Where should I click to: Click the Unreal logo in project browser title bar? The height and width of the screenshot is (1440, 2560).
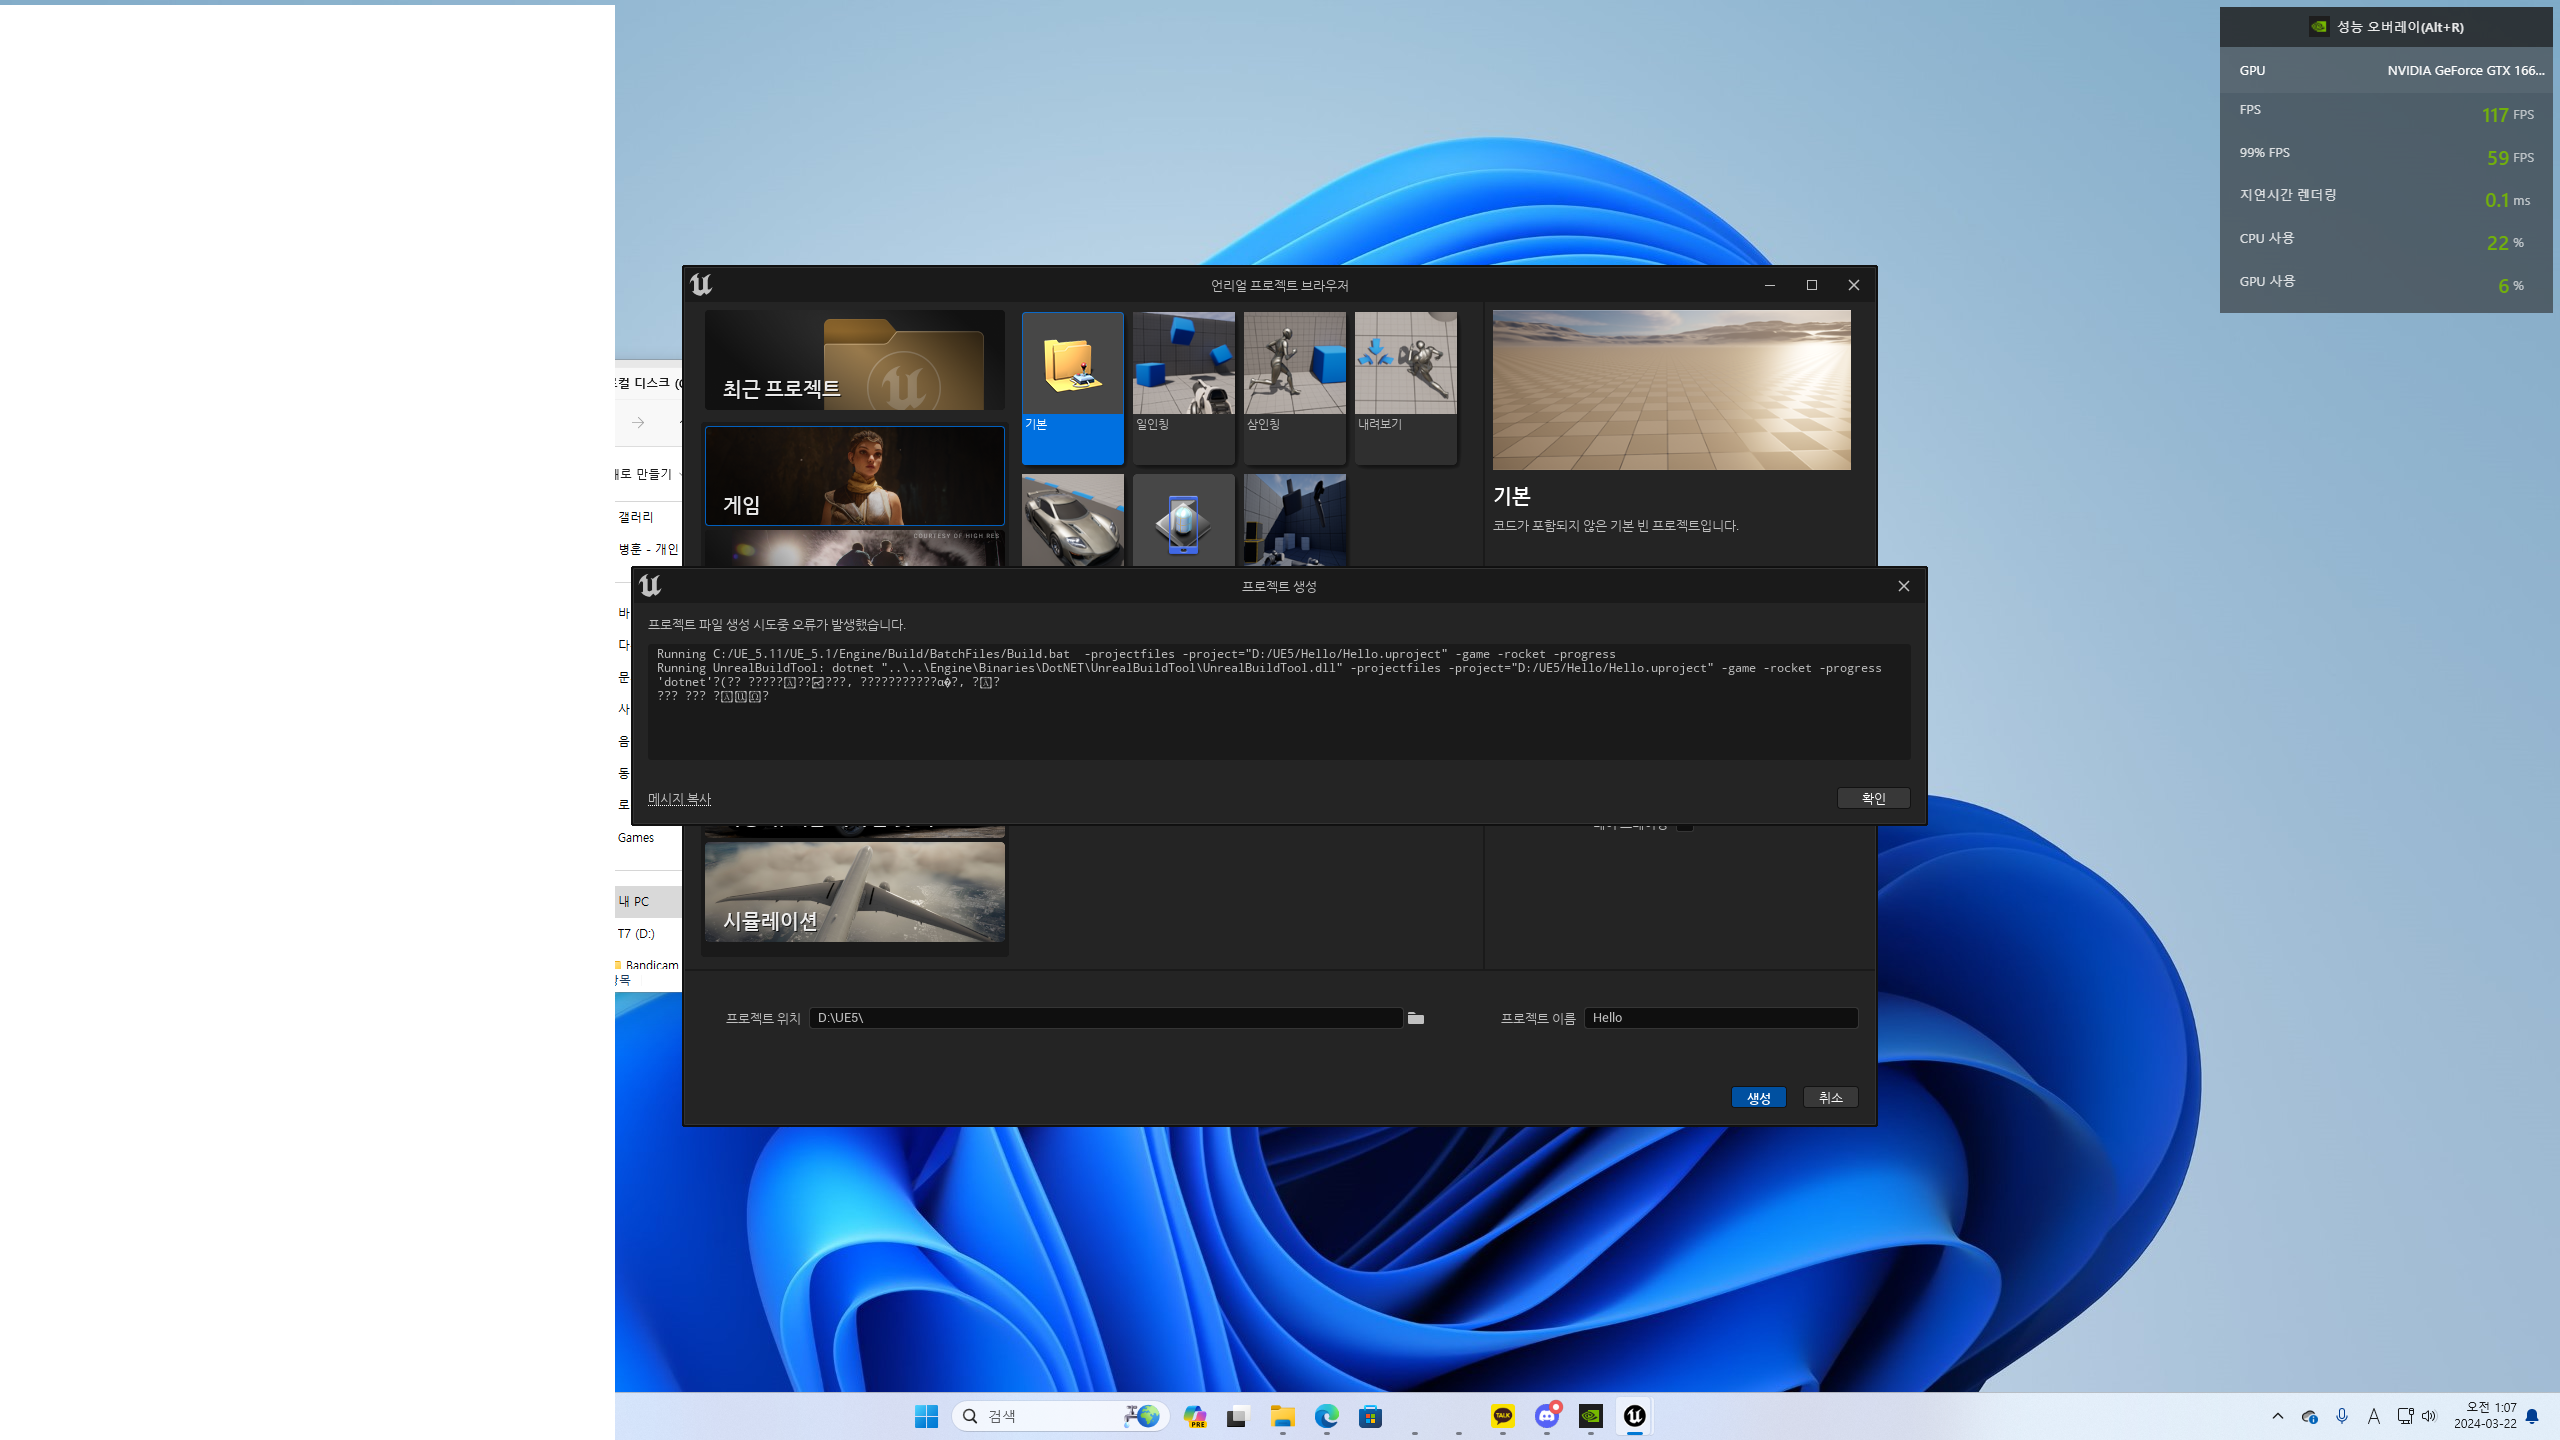(x=701, y=285)
